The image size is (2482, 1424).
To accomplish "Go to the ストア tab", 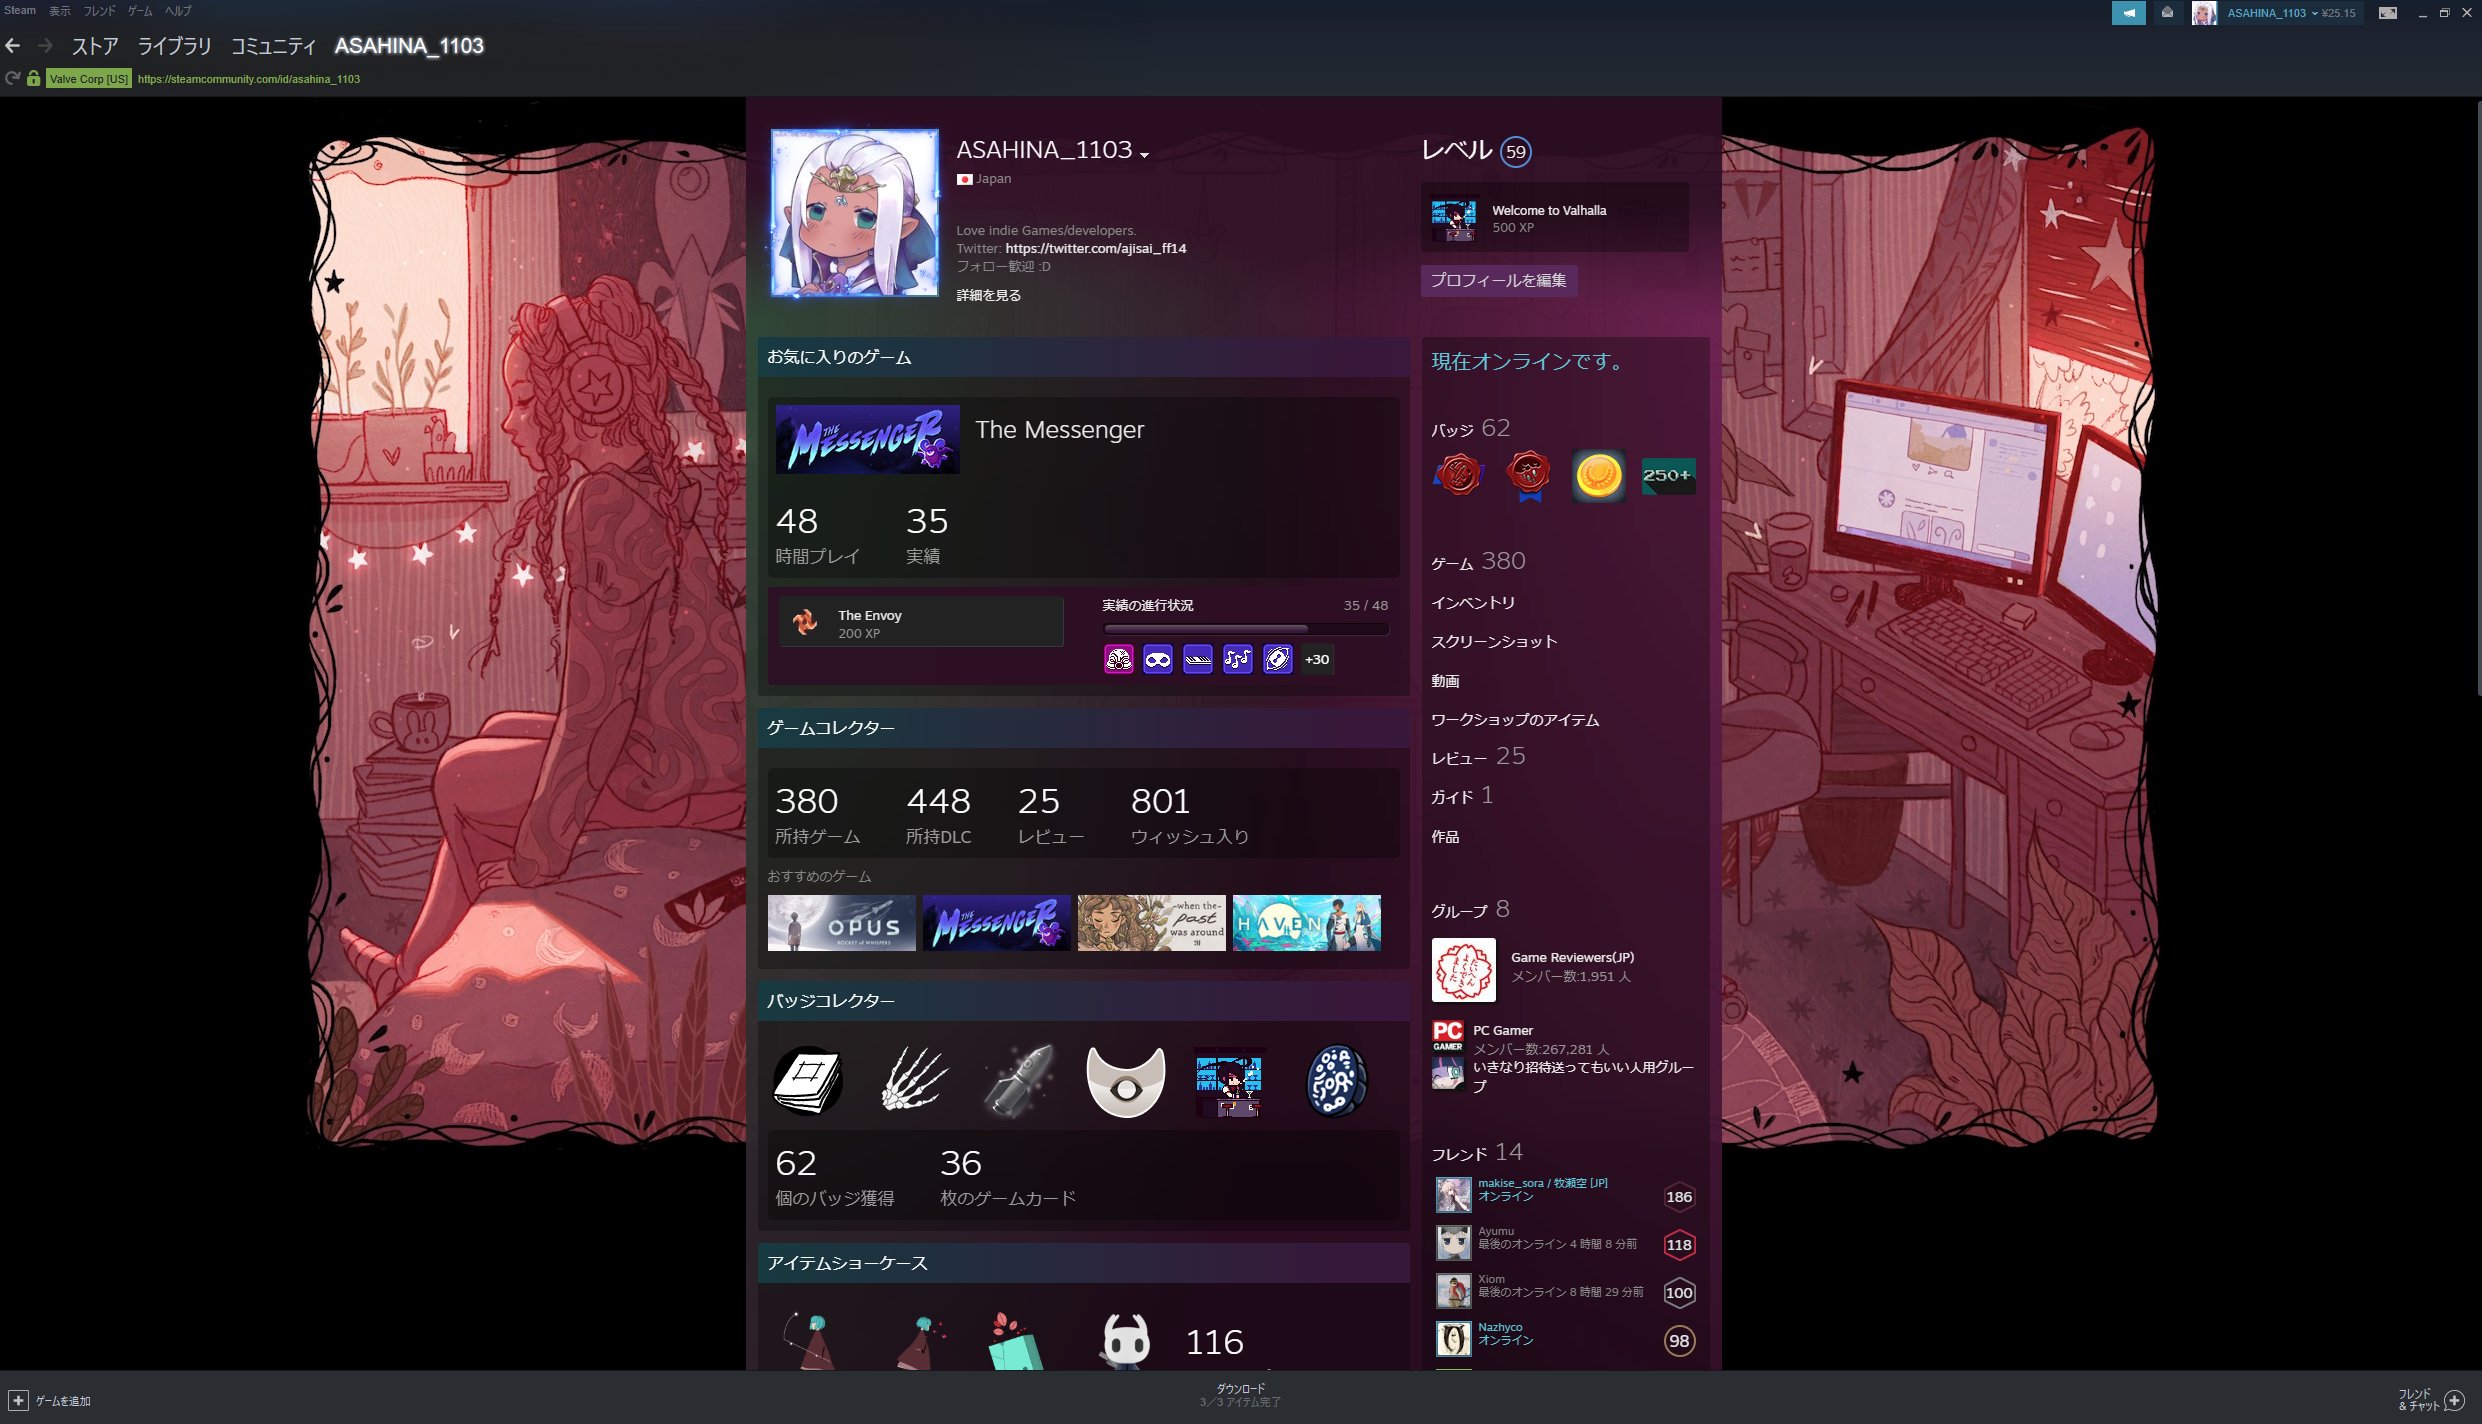I will point(95,46).
